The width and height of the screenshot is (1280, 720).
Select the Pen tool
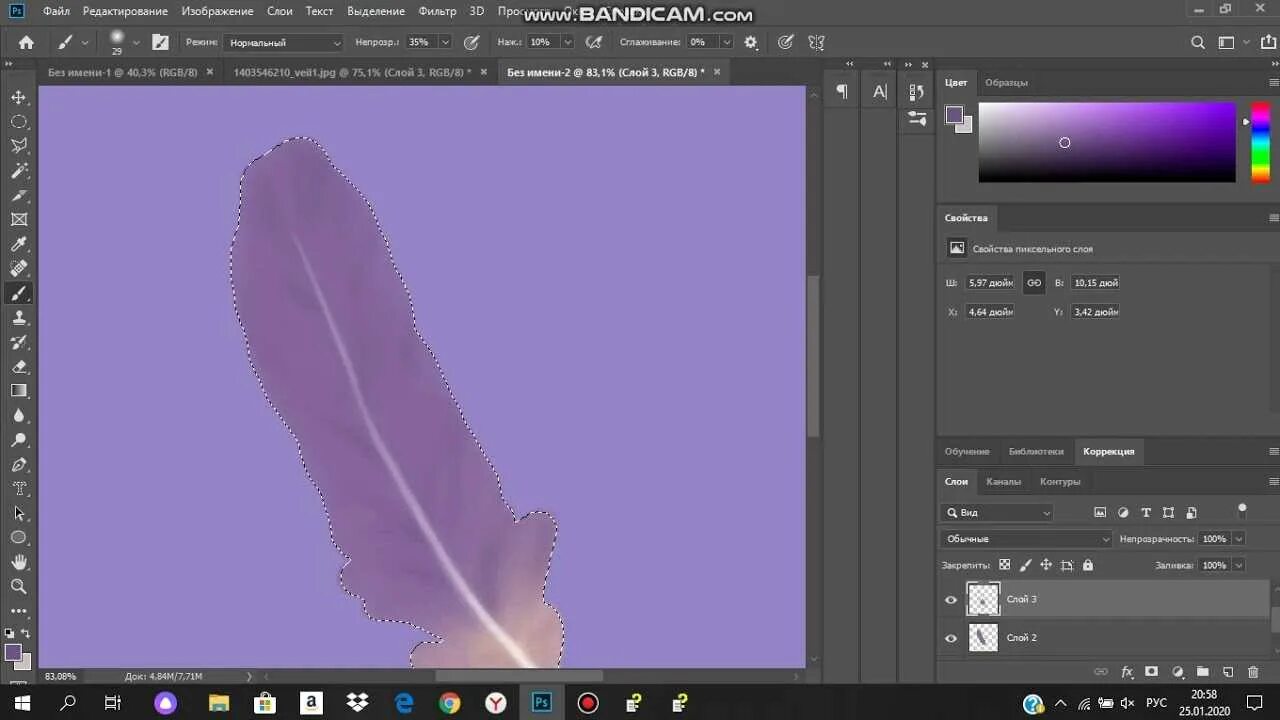(x=19, y=465)
